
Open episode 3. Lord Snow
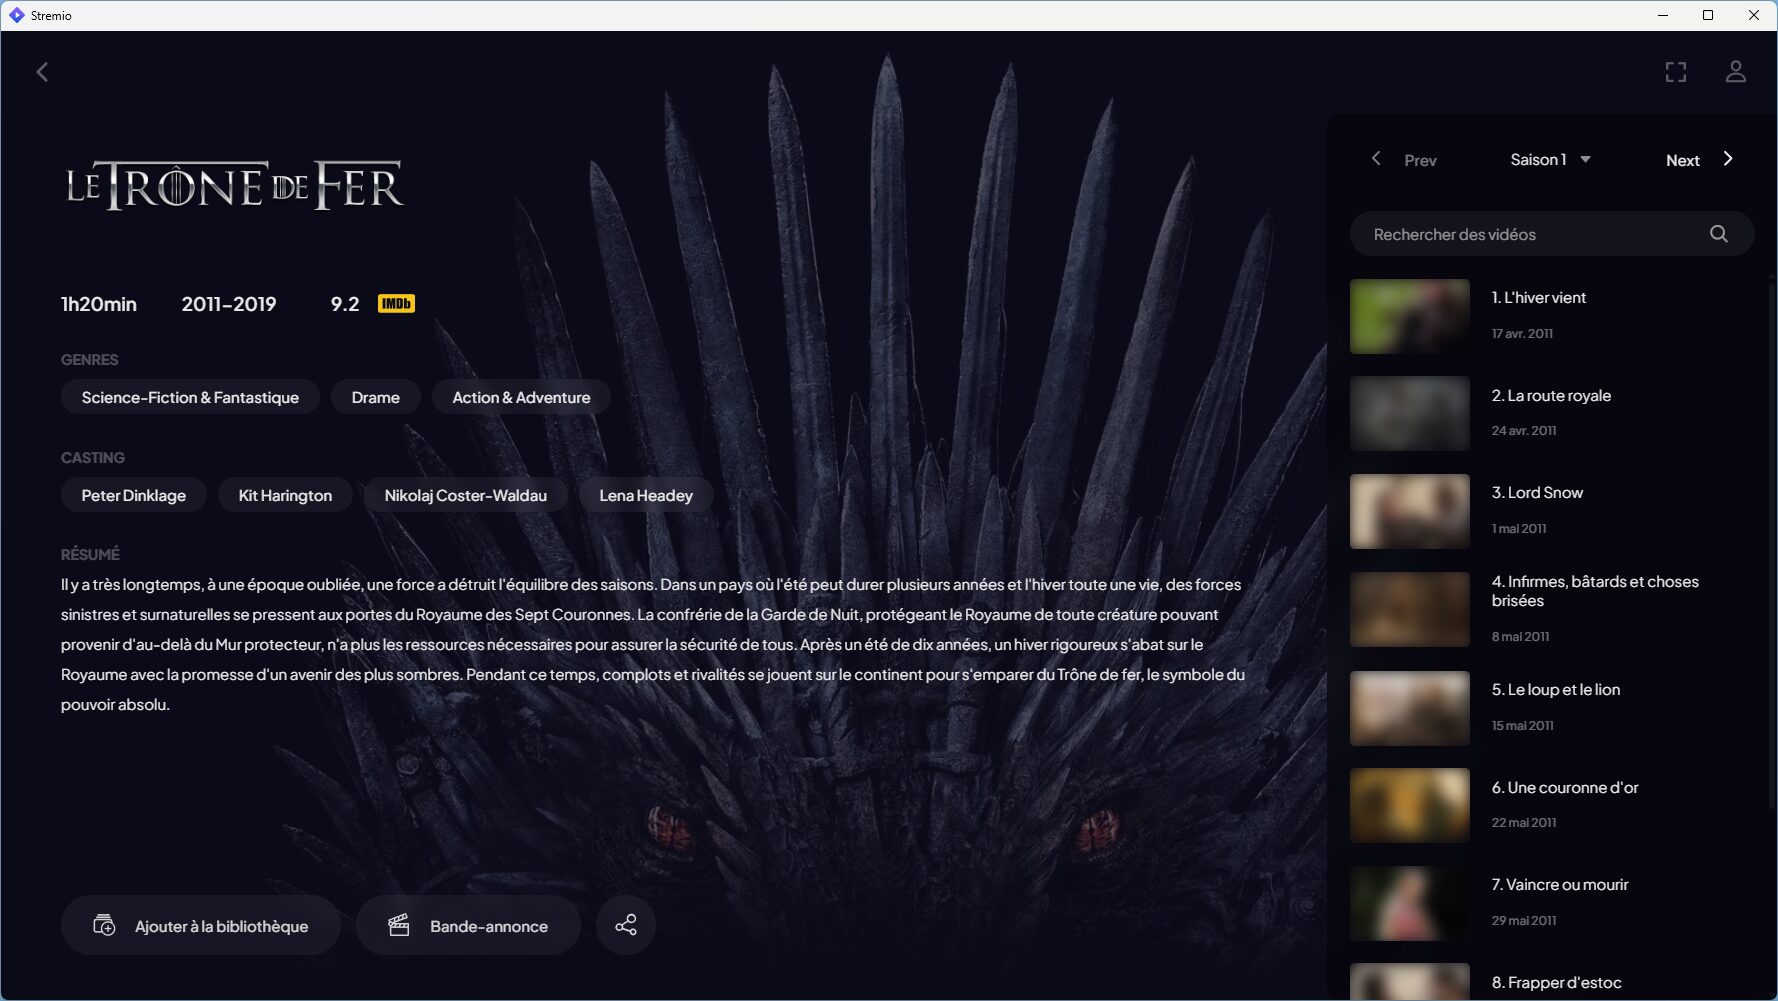click(1552, 511)
